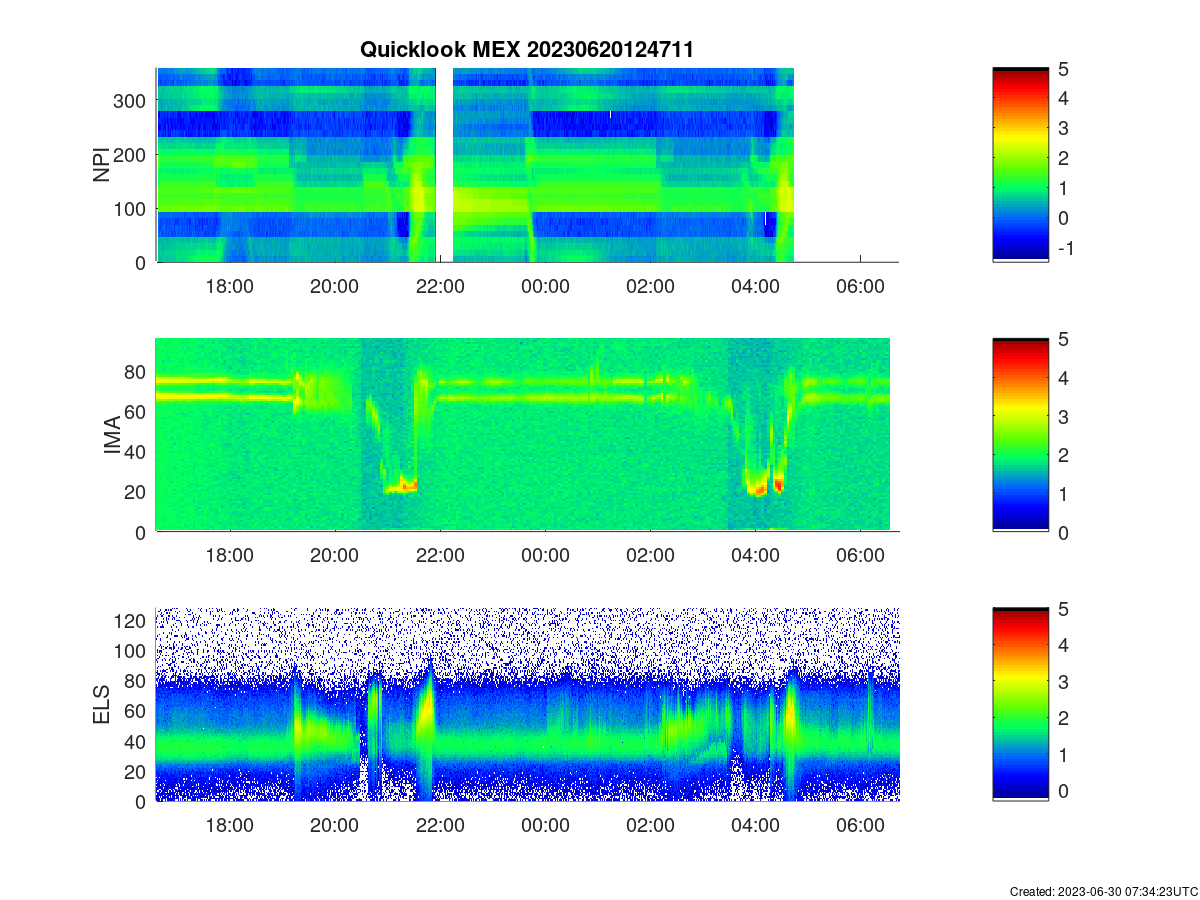Click the 22:00 tick on NPI time axis
The width and height of the screenshot is (1200, 900).
point(440,286)
